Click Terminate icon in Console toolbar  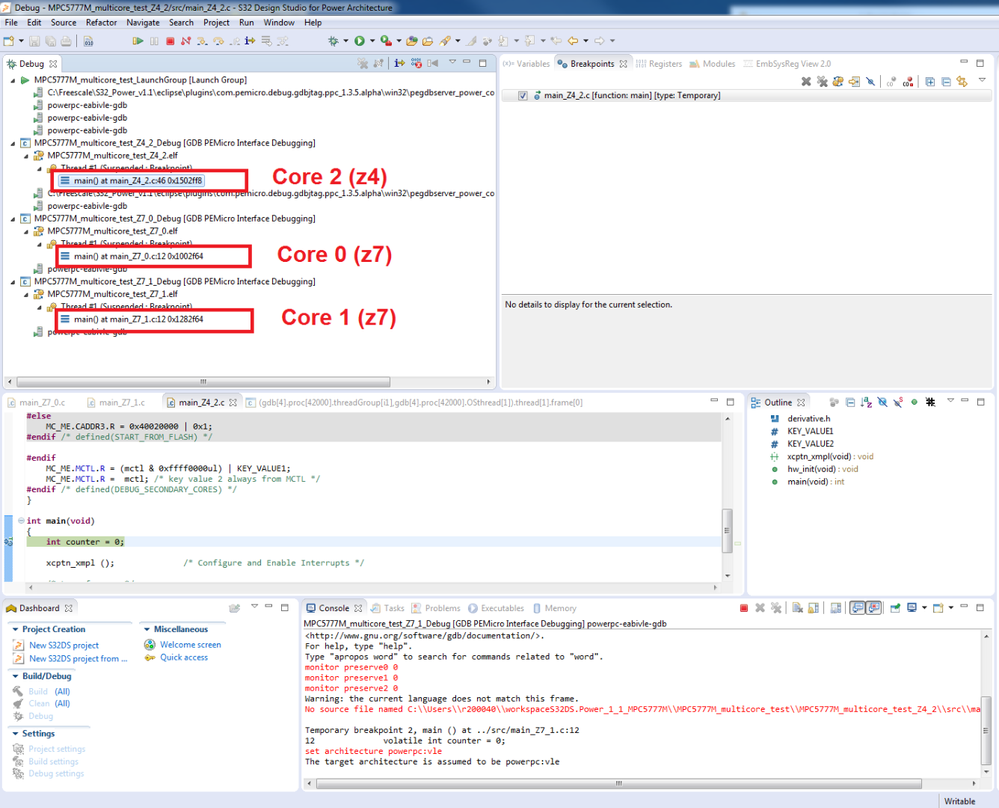click(744, 608)
